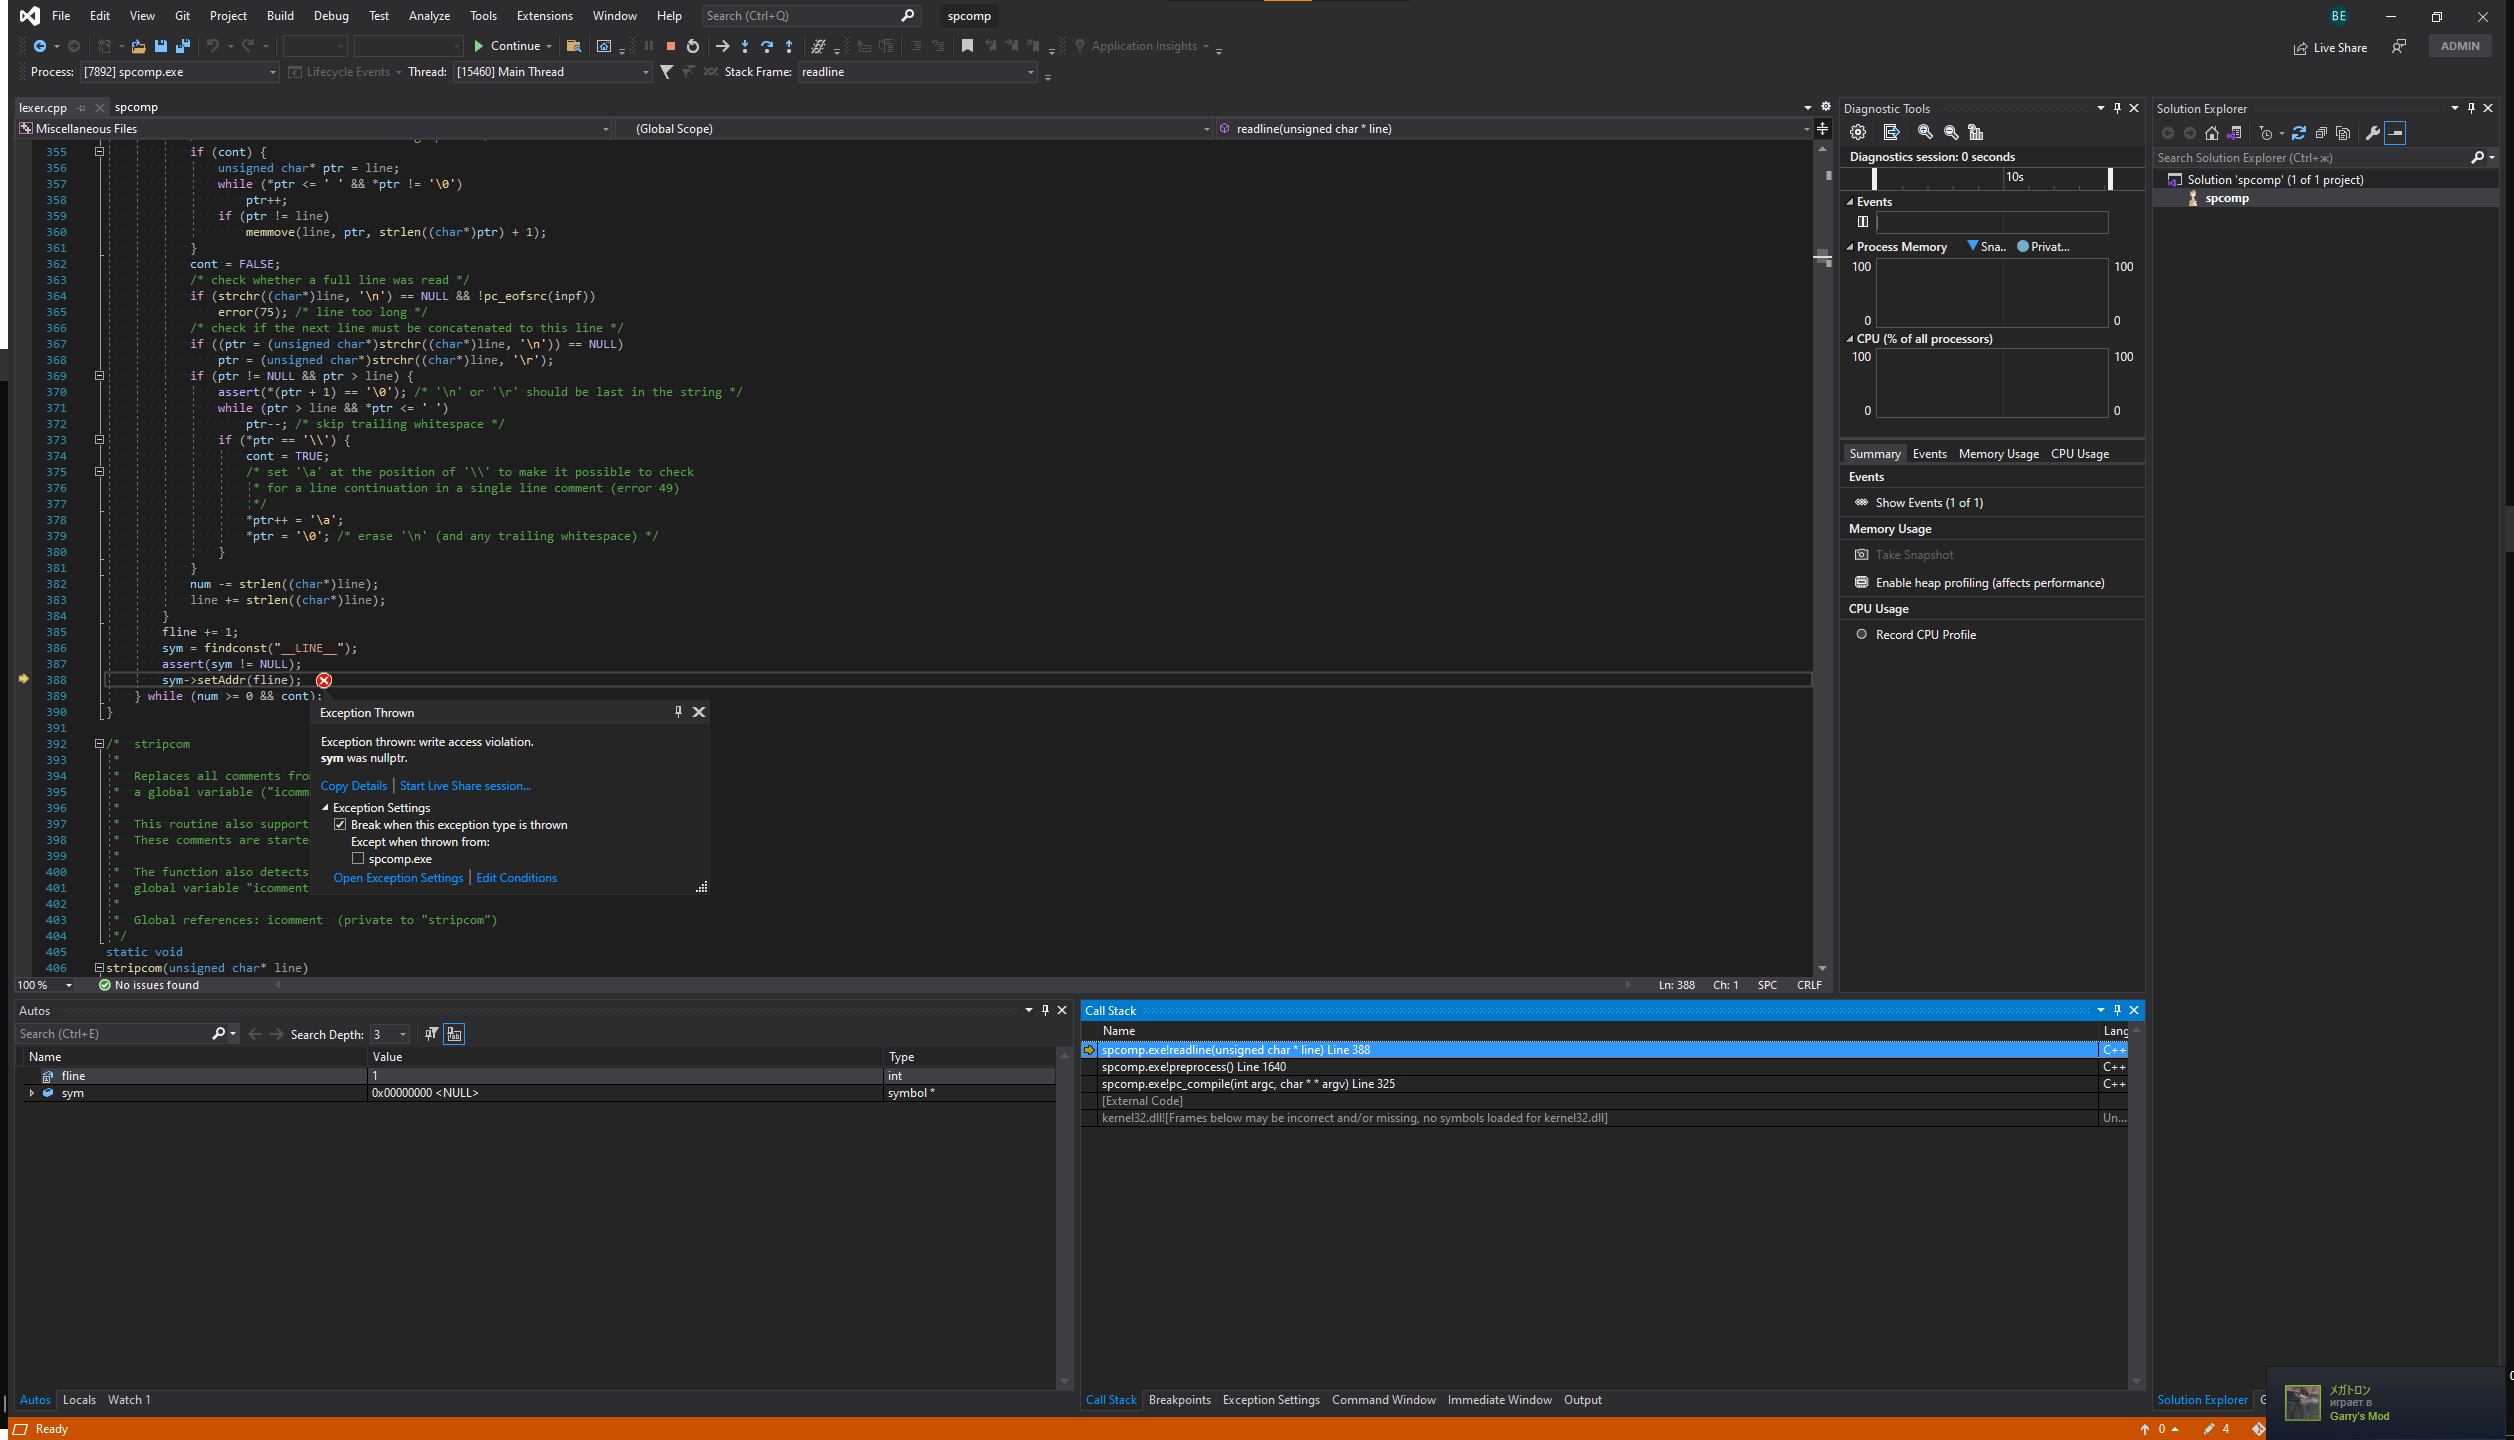Viewport: 2514px width, 1440px height.
Task: Open the Process dropdown showing spcomp.exe
Action: (180, 72)
